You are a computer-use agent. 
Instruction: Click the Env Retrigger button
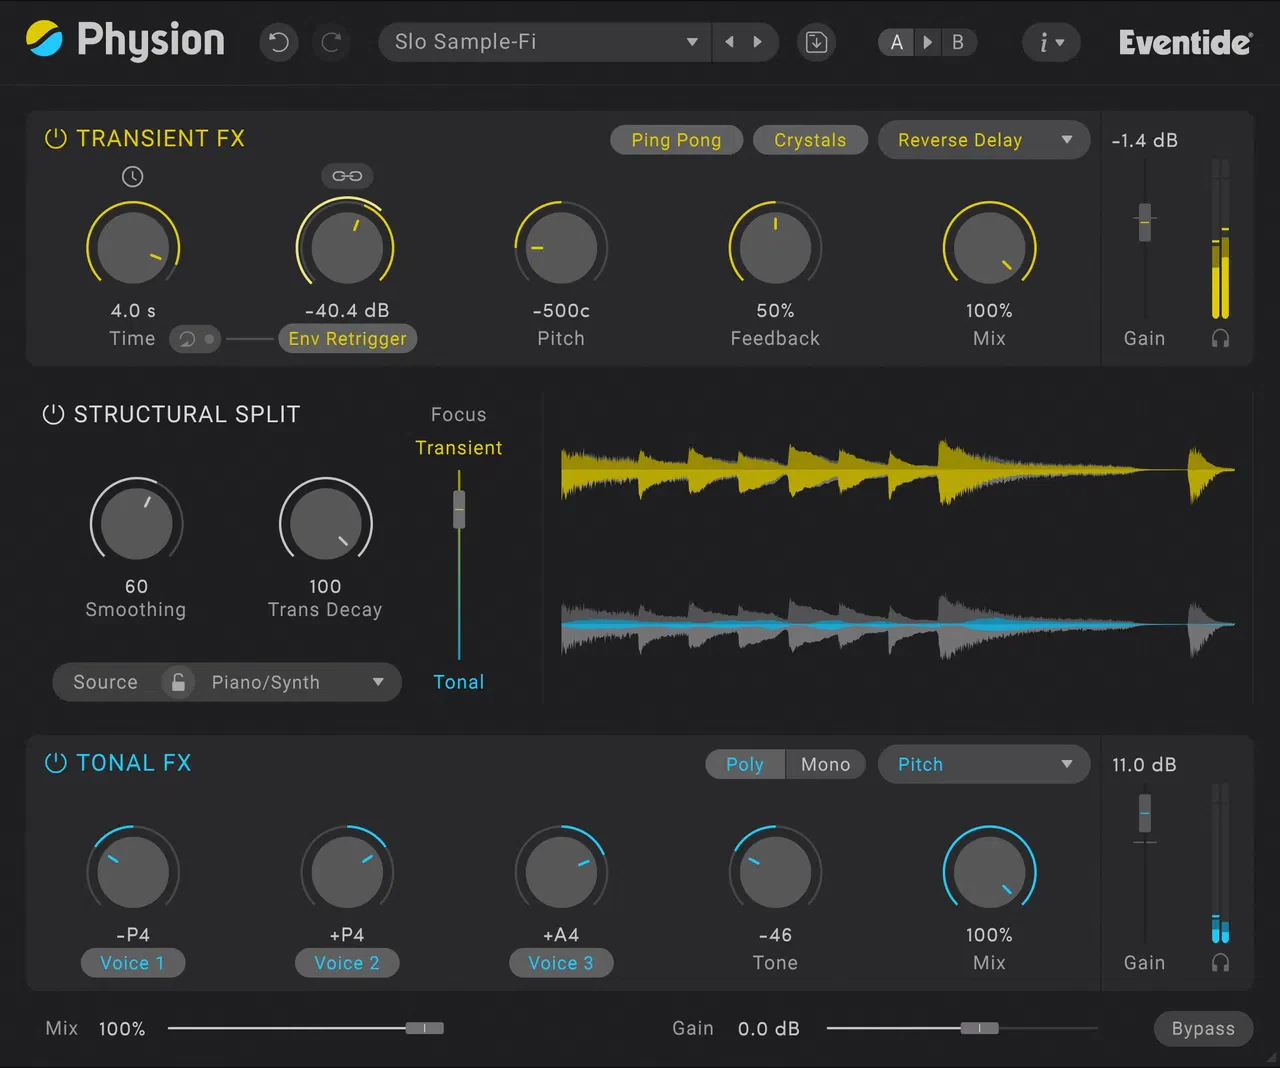(347, 339)
